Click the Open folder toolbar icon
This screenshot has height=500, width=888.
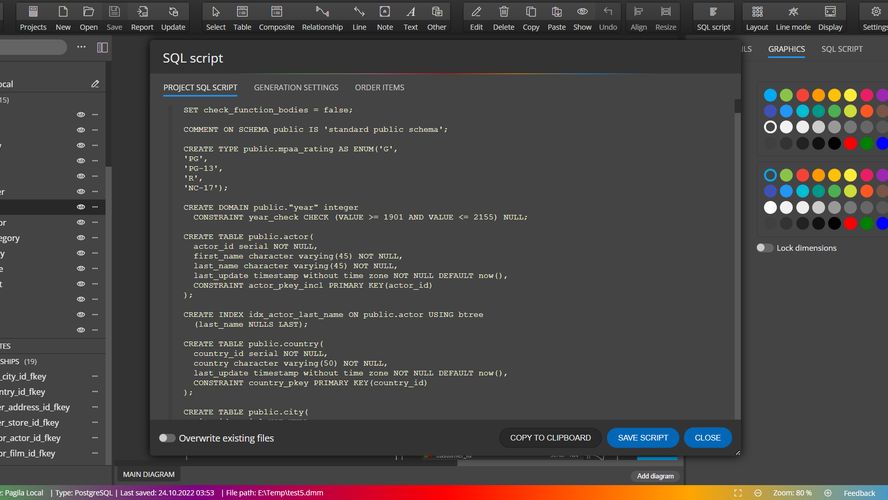(88, 18)
